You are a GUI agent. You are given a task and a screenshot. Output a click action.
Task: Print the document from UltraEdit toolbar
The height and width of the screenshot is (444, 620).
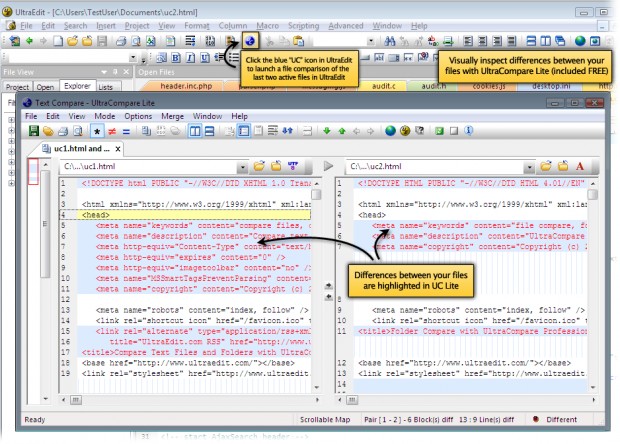[121, 41]
